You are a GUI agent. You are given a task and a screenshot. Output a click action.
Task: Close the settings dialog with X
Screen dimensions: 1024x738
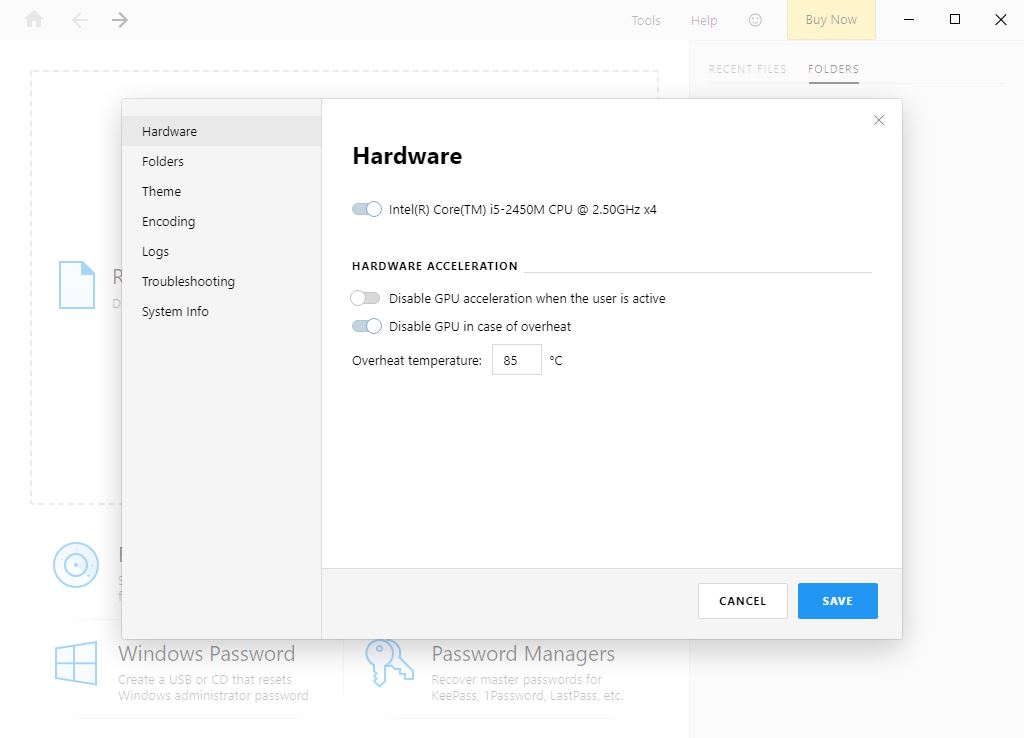click(879, 120)
